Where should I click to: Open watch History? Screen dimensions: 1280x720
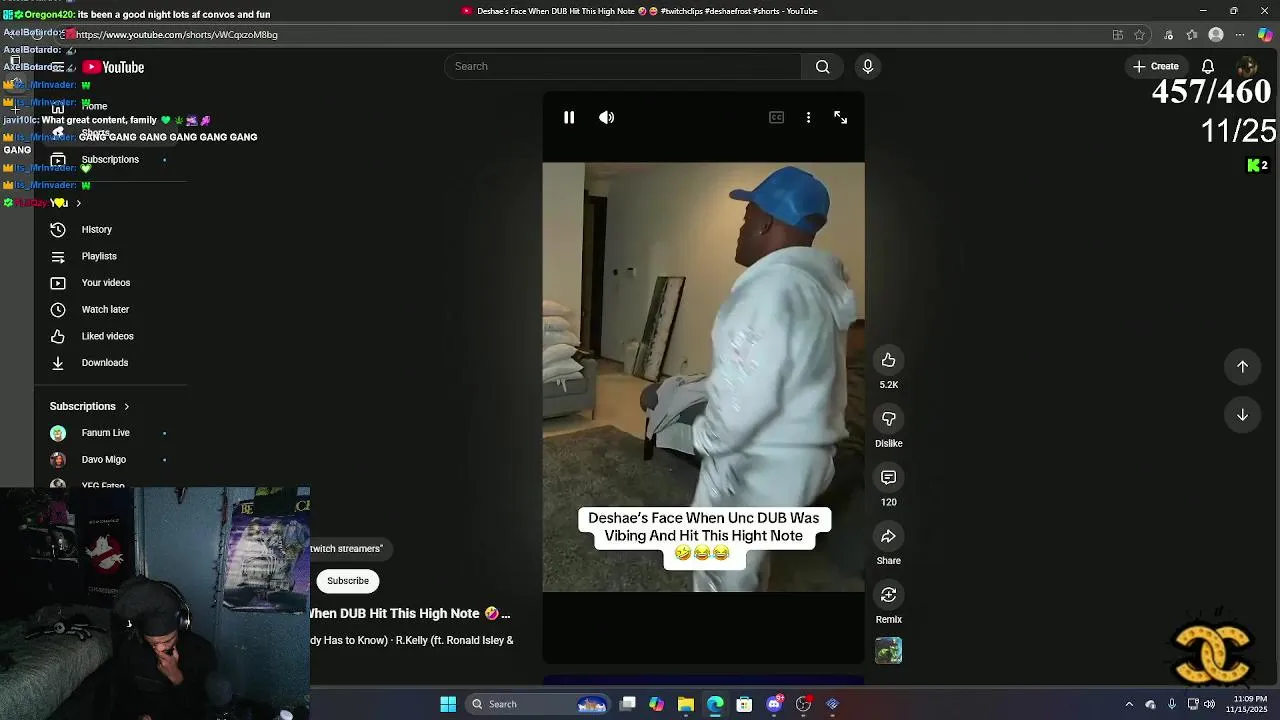[x=96, y=230]
